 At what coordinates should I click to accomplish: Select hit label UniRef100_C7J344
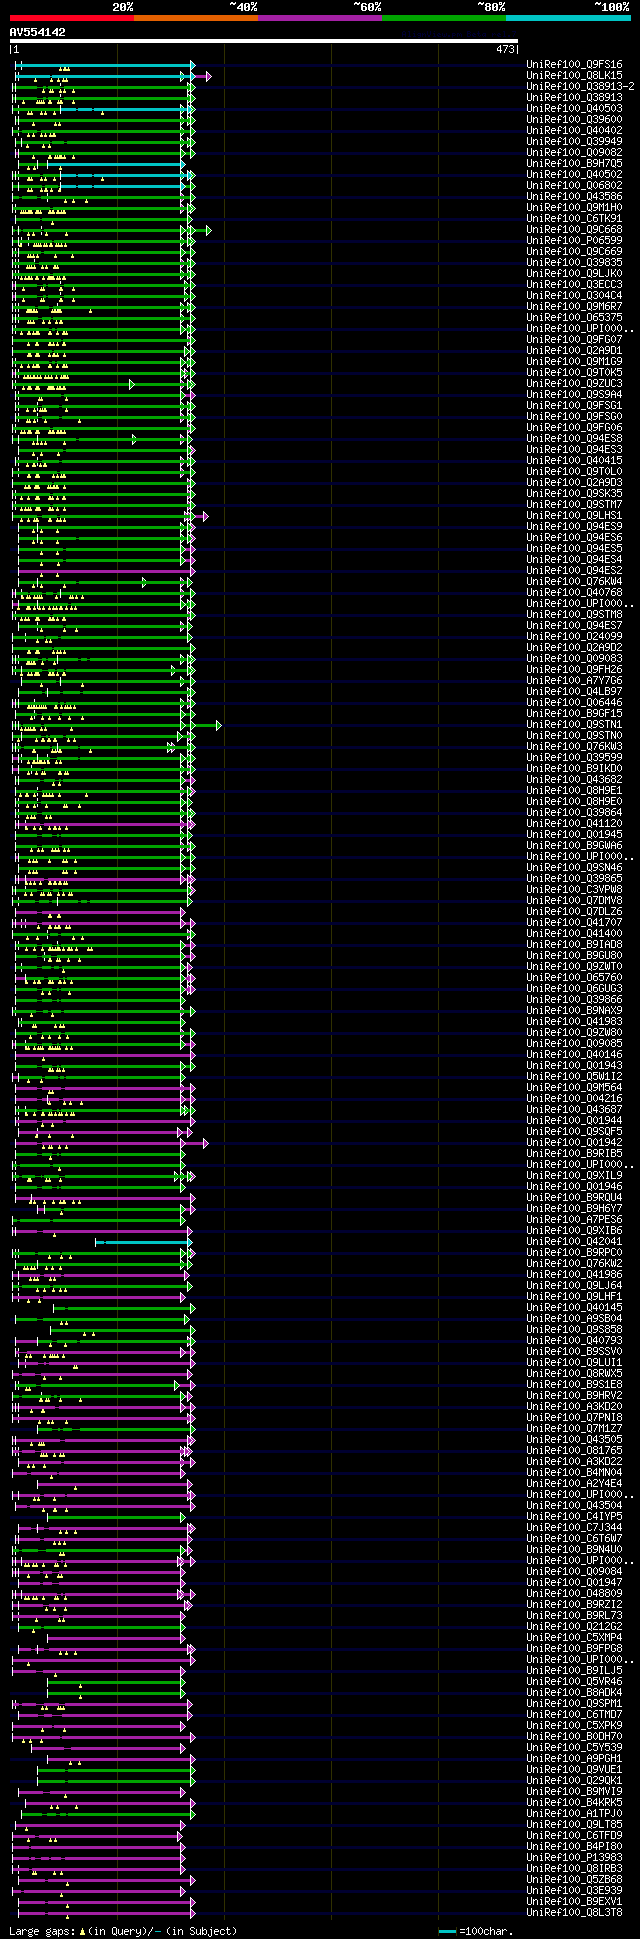pos(574,1527)
